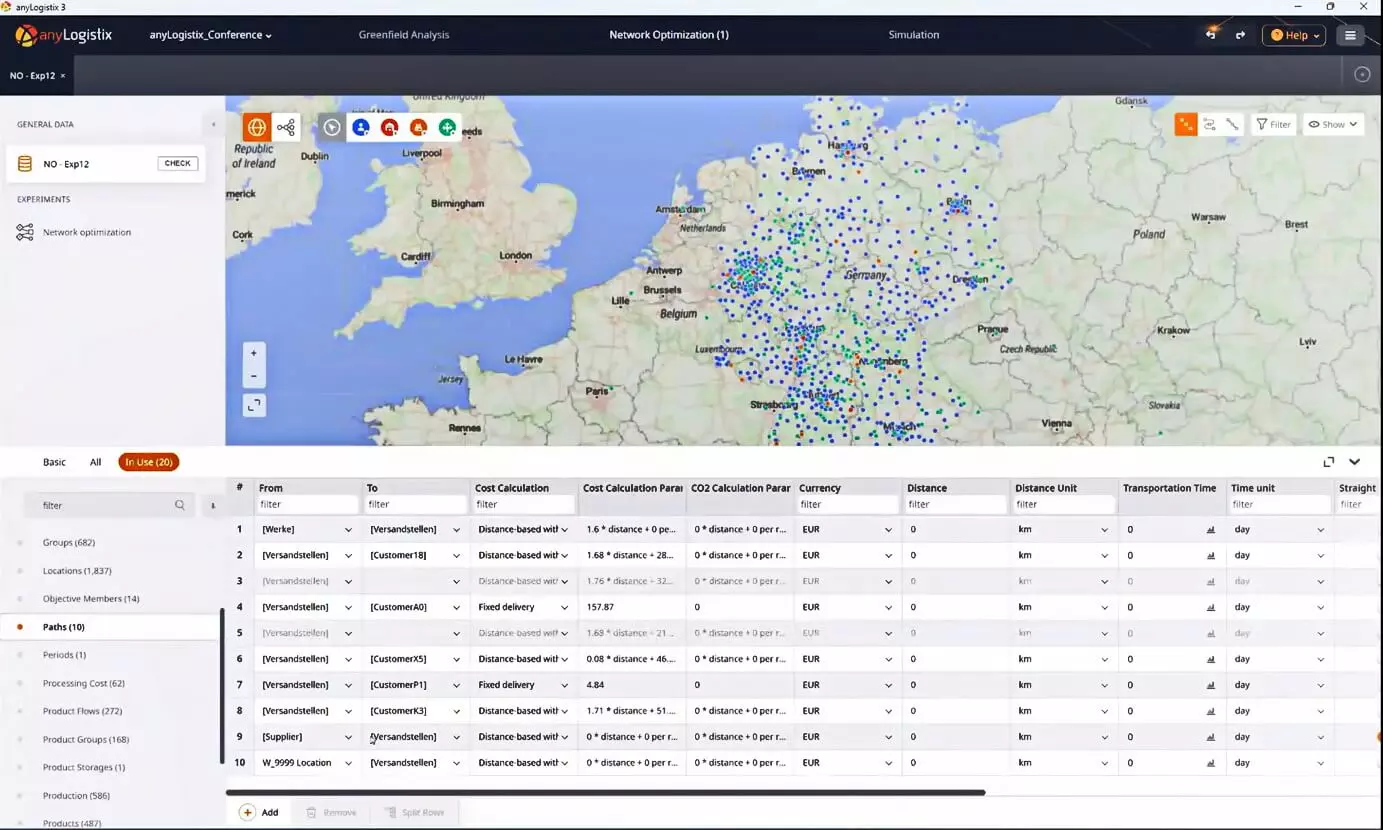The width and height of the screenshot is (1383, 830).
Task: Toggle the Show visibility options on map
Action: (1334, 124)
